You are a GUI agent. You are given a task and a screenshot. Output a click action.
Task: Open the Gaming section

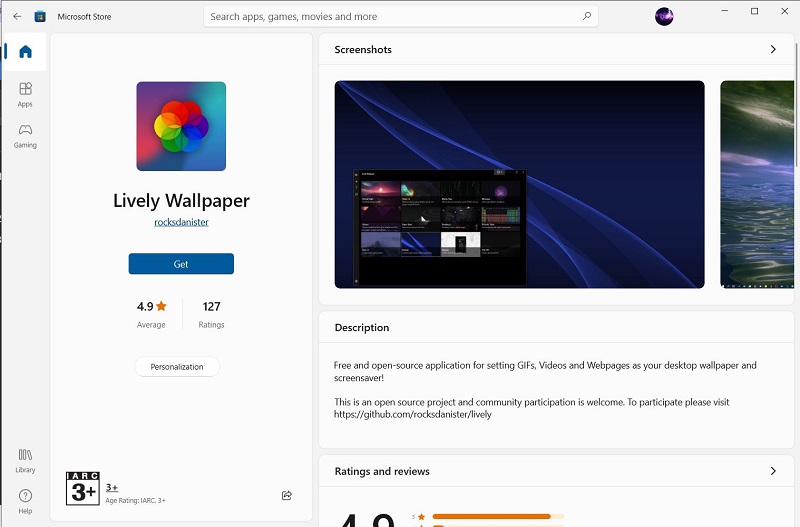coord(25,136)
